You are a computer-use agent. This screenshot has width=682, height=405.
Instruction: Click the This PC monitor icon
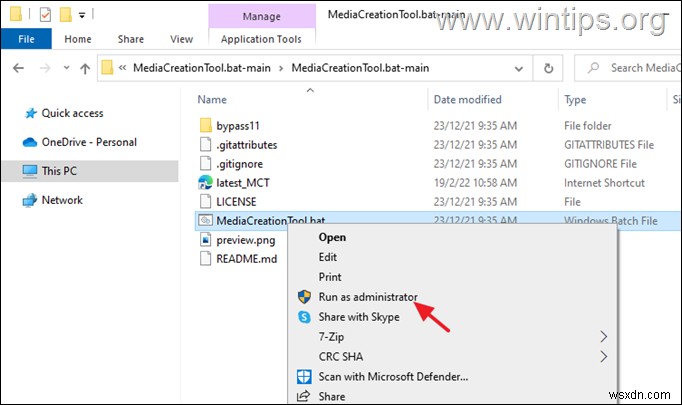pyautogui.click(x=30, y=171)
